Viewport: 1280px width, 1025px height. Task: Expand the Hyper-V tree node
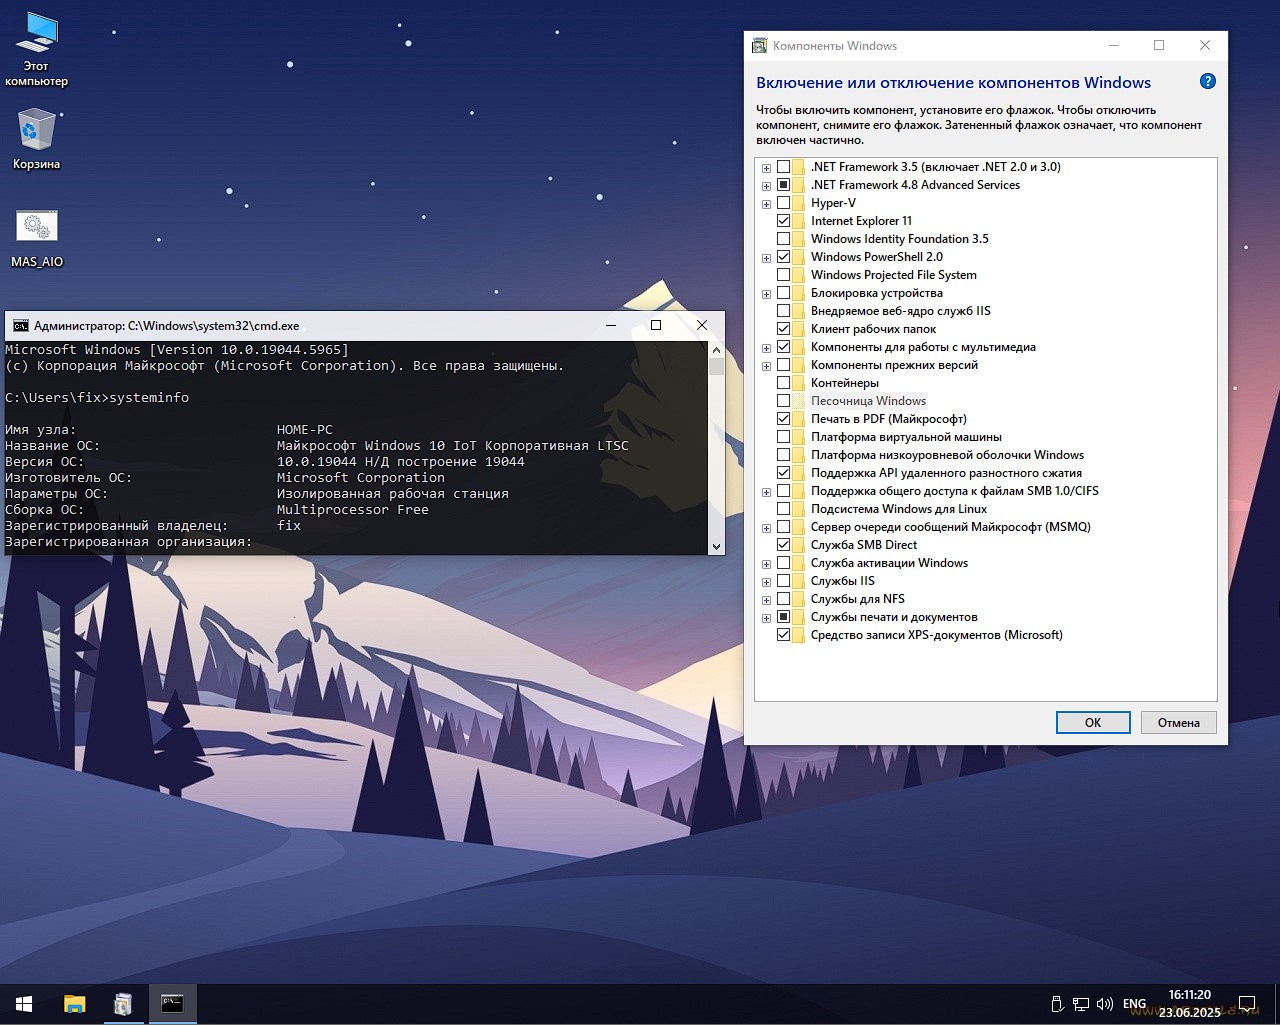click(766, 204)
